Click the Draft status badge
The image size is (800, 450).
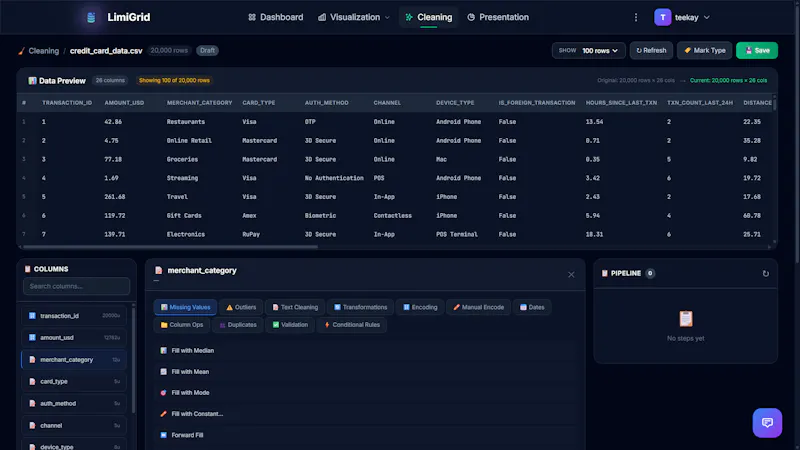pyautogui.click(x=207, y=51)
